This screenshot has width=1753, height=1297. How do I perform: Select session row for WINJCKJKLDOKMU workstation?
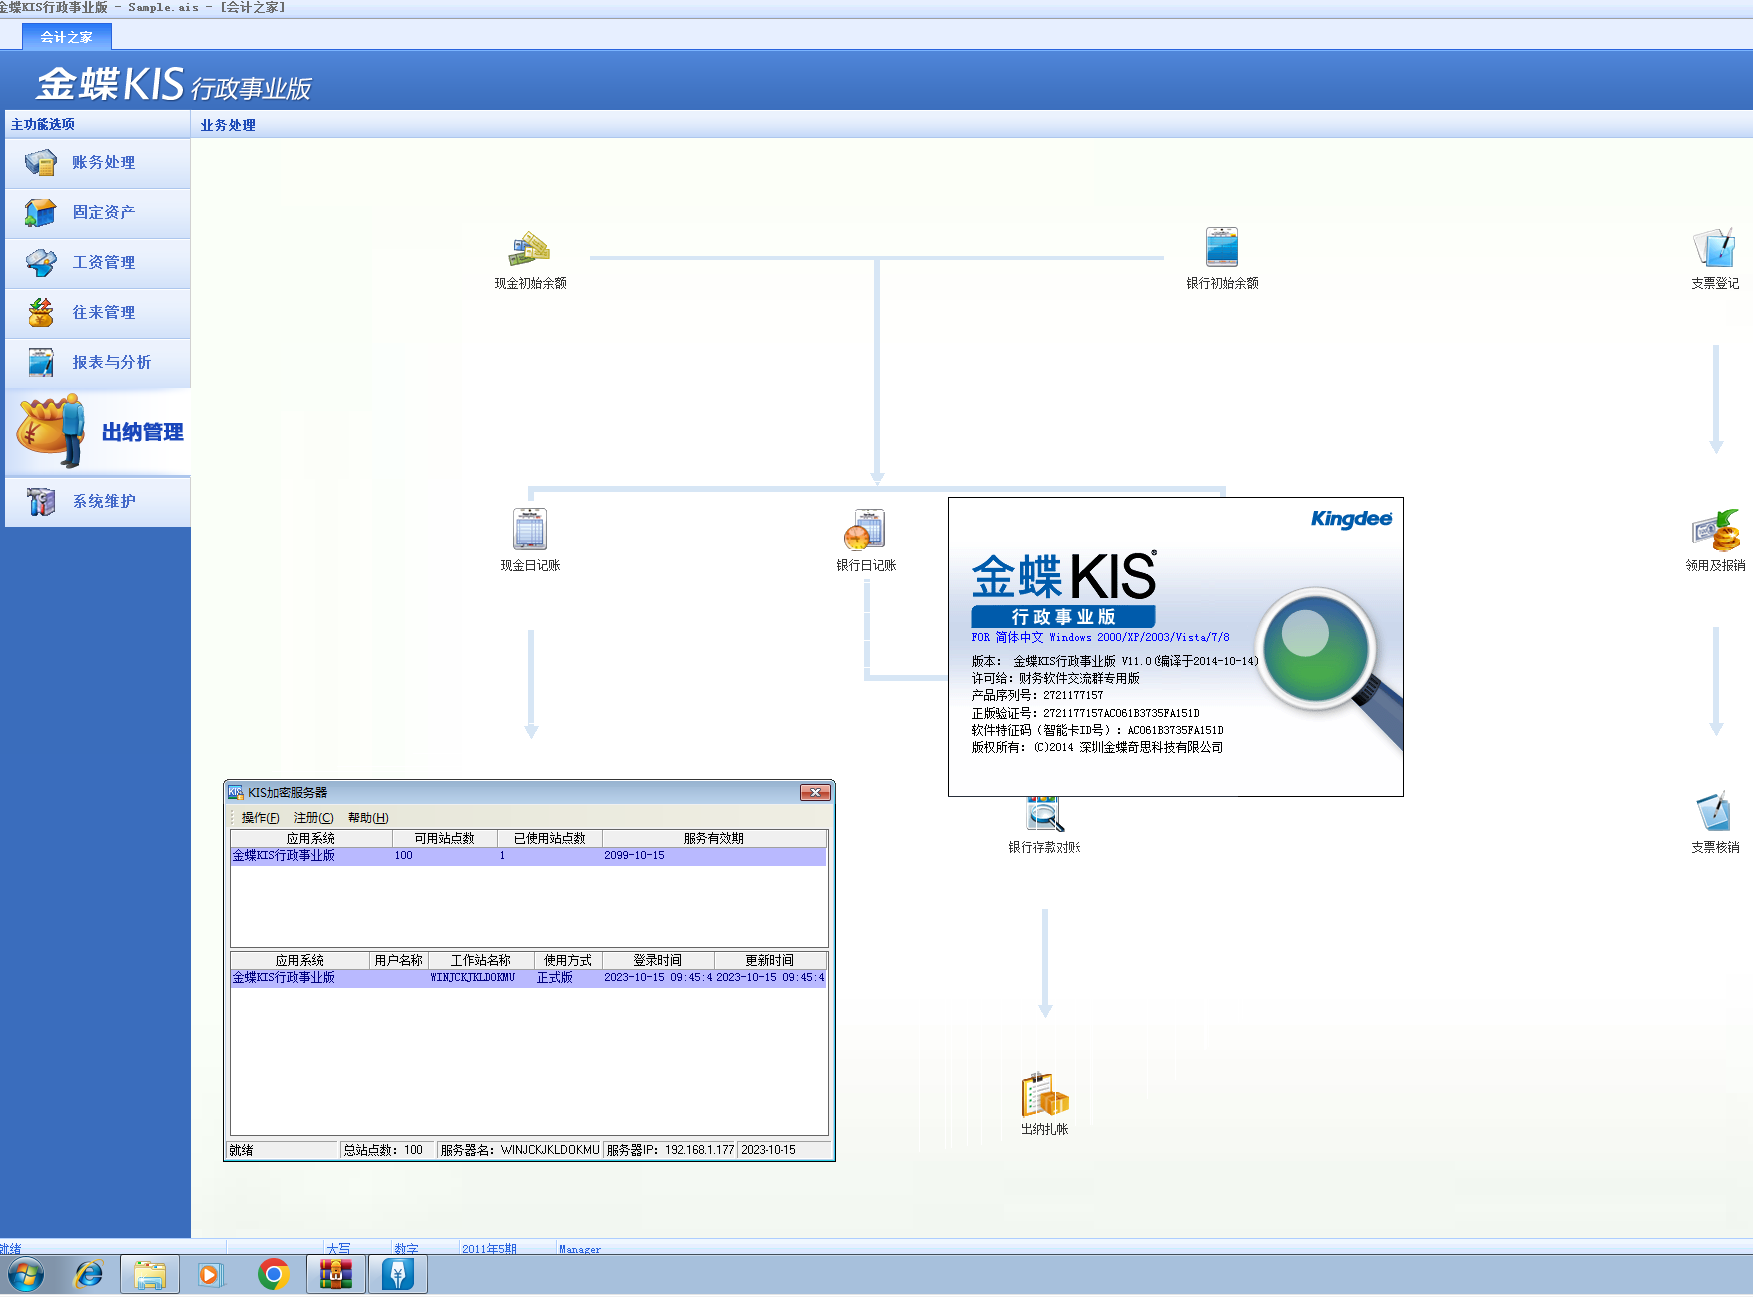tap(529, 978)
